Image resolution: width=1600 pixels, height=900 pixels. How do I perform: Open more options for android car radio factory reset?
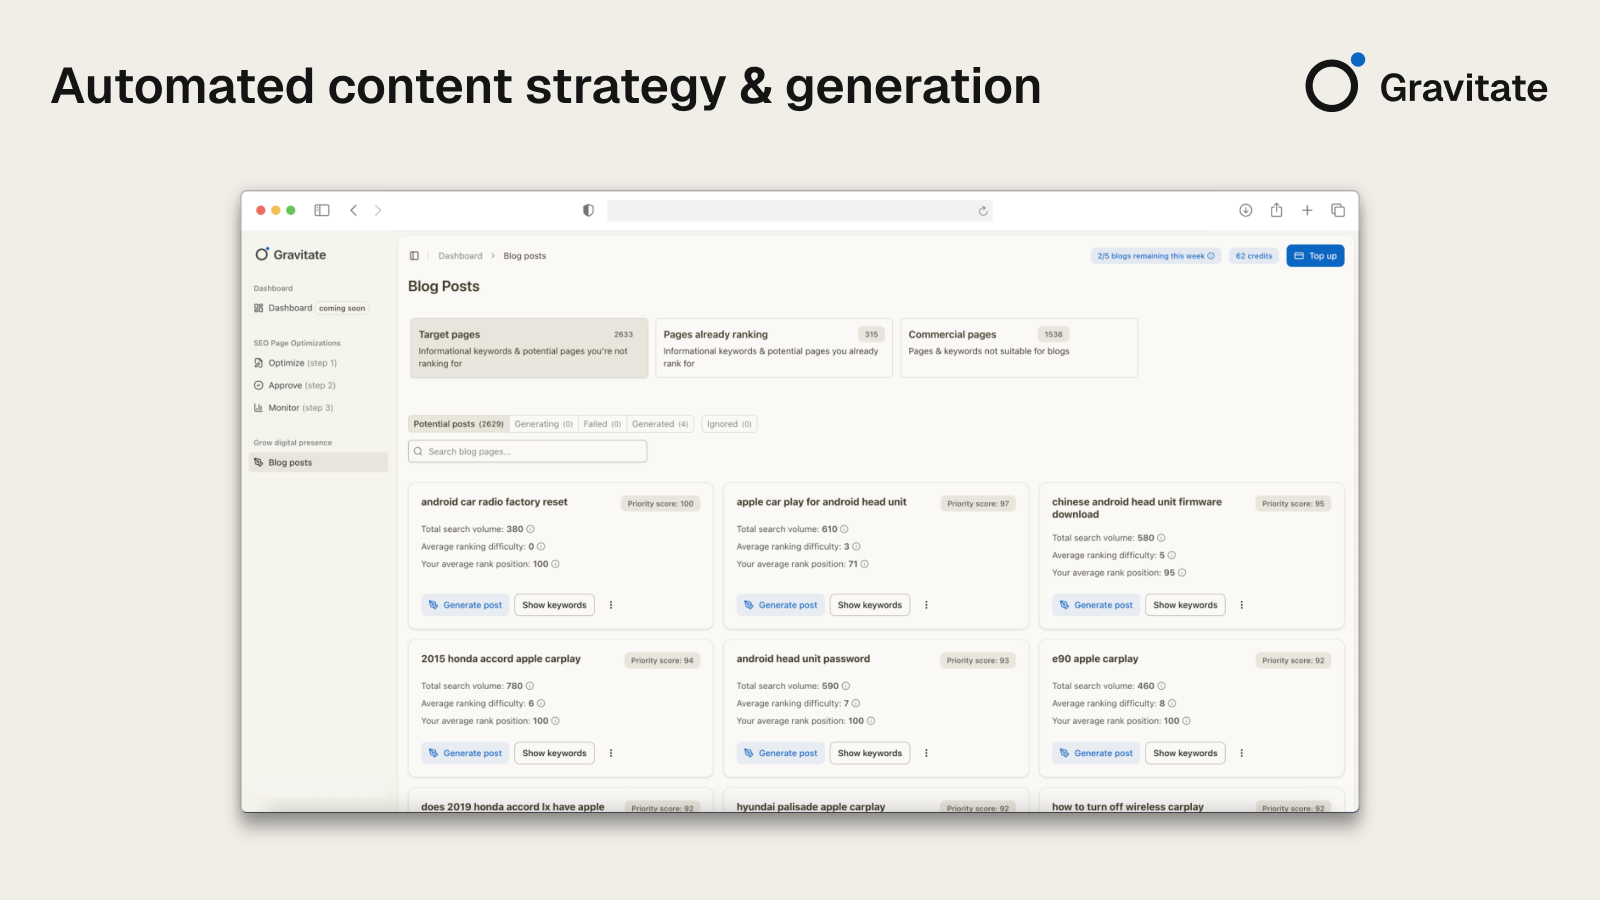pos(611,605)
